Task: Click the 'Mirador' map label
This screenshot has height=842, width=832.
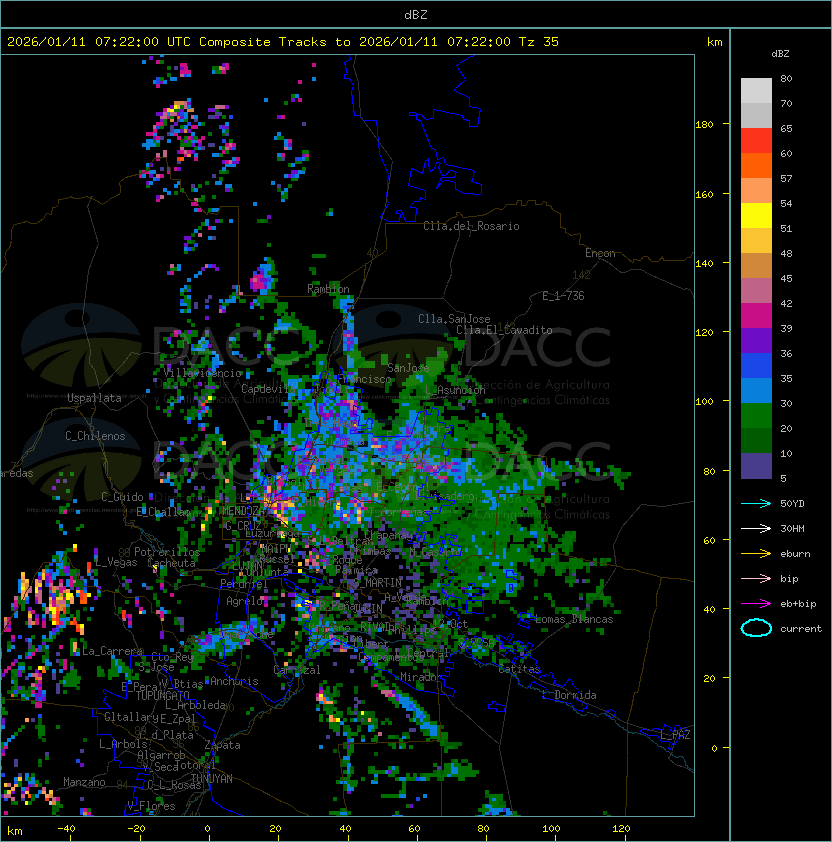Action: click(421, 677)
